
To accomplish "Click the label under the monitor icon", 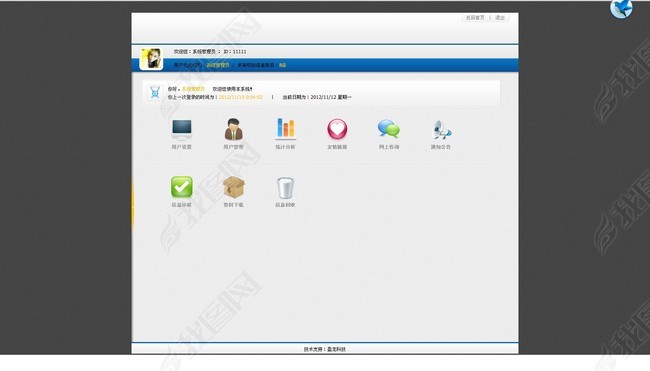I will coord(182,147).
